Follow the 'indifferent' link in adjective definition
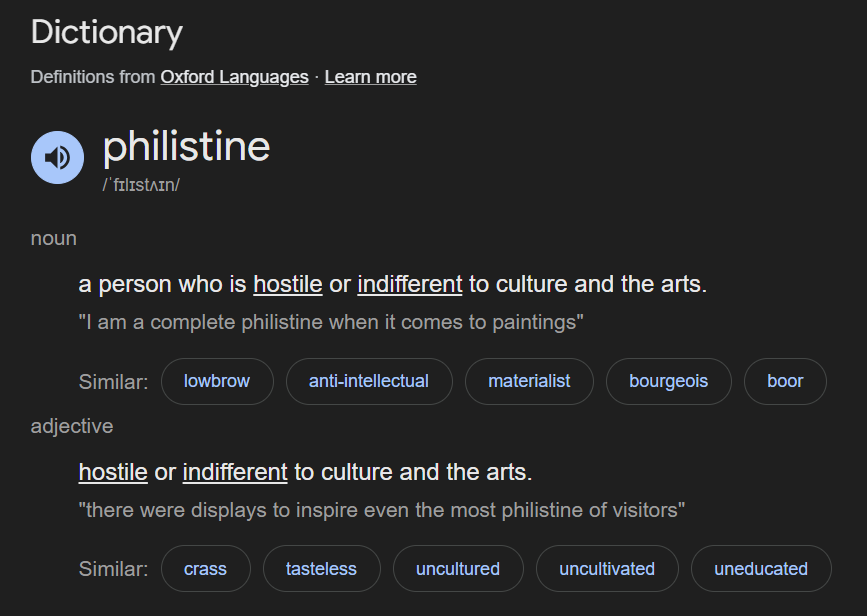The height and width of the screenshot is (616, 867). [x=235, y=471]
